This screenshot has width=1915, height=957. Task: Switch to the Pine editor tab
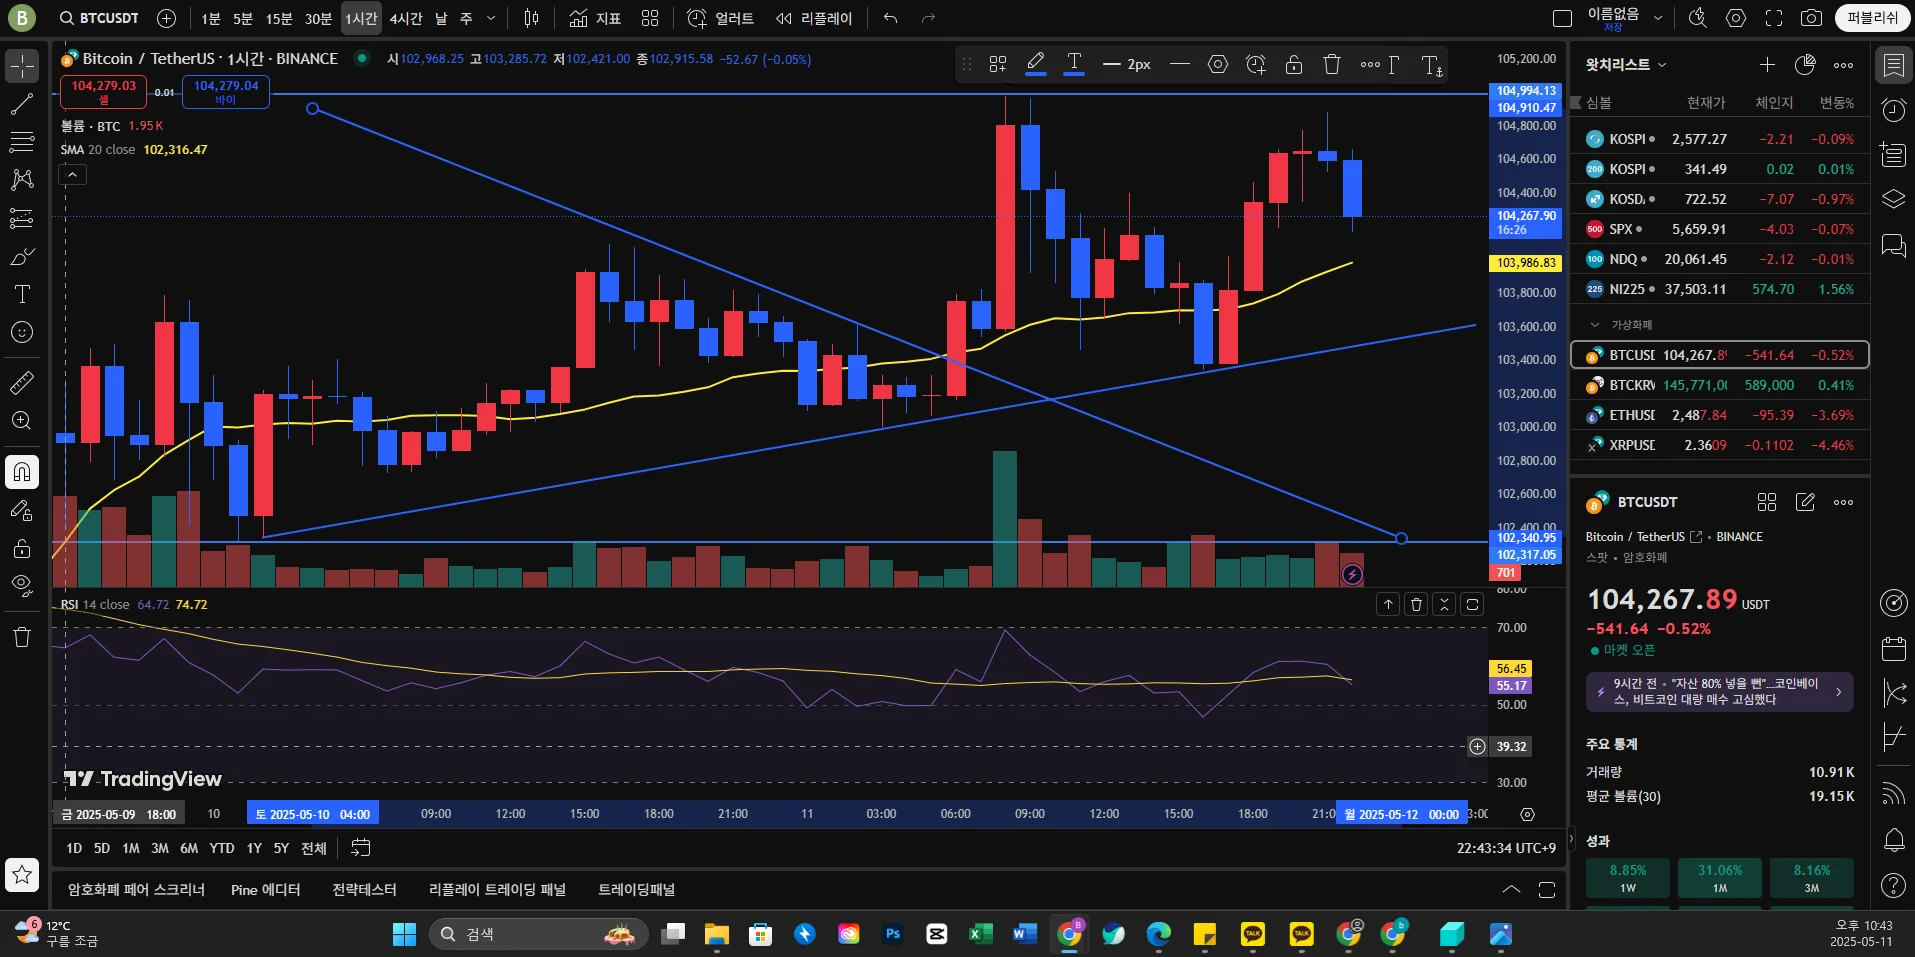coord(265,889)
